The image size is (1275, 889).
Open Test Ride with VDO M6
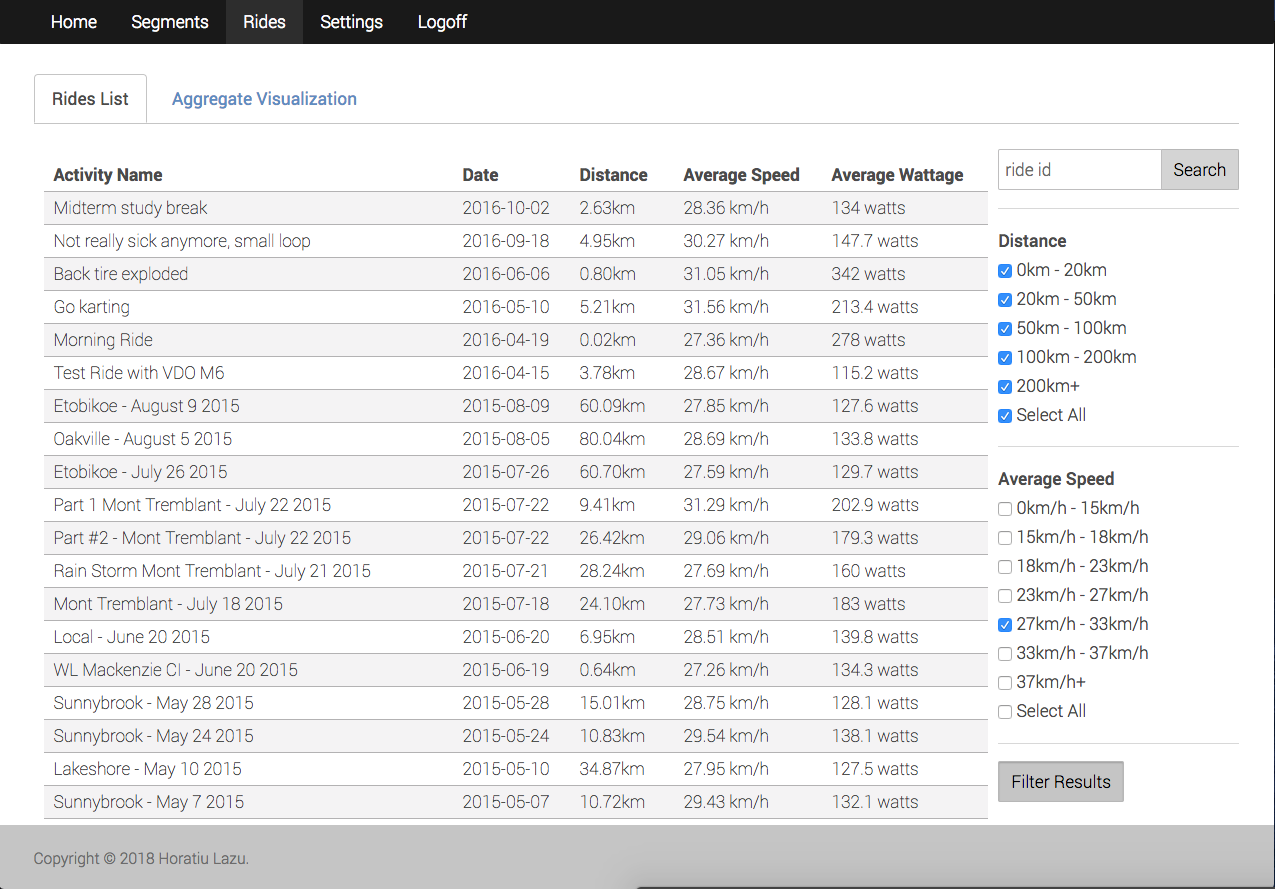point(516,373)
